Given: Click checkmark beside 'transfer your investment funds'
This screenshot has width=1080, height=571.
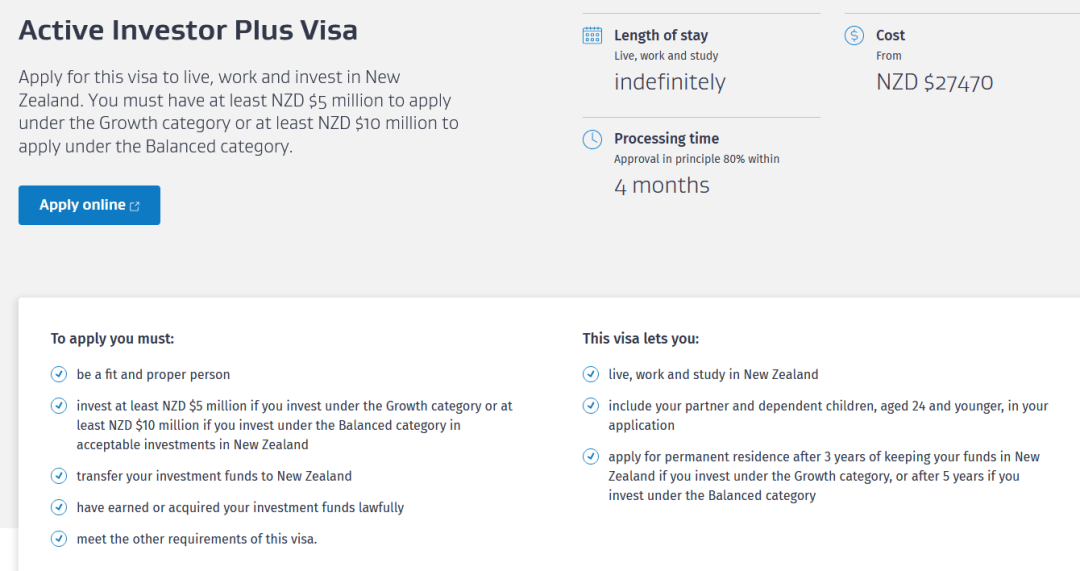Looking at the screenshot, I should tap(59, 476).
